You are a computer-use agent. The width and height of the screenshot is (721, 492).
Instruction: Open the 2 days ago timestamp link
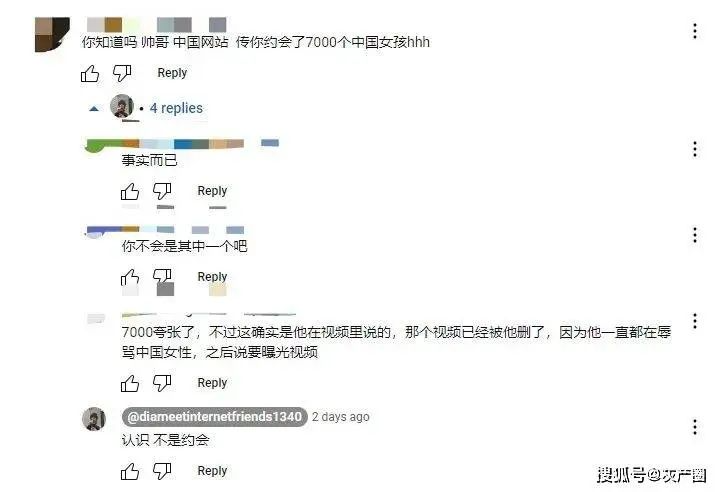point(340,417)
